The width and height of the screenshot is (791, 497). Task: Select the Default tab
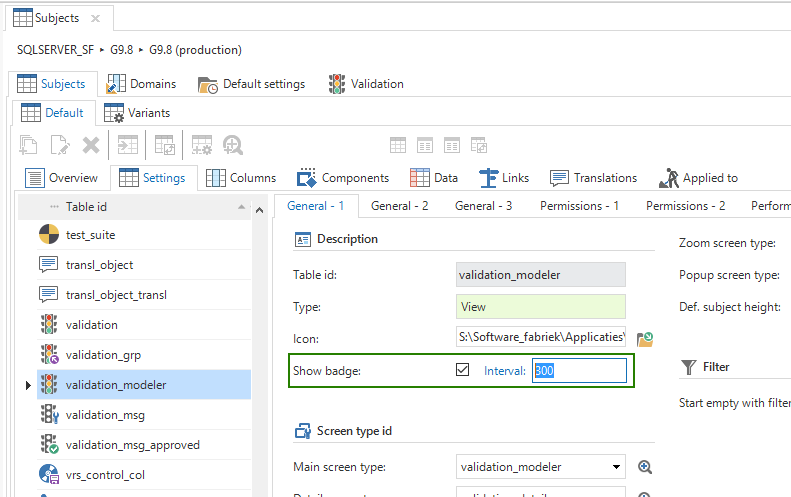tap(52, 113)
